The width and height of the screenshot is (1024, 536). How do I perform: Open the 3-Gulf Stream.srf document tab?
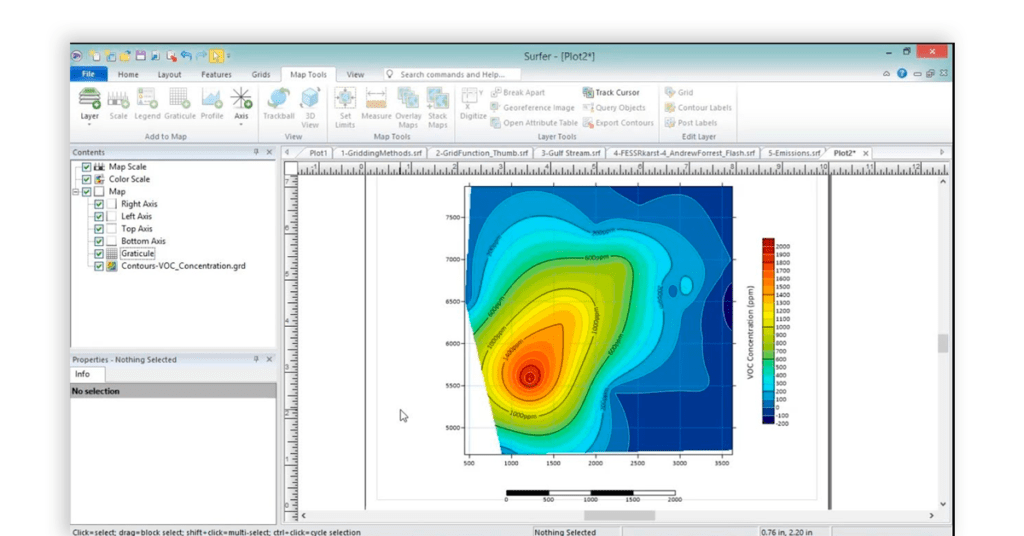[x=571, y=153]
